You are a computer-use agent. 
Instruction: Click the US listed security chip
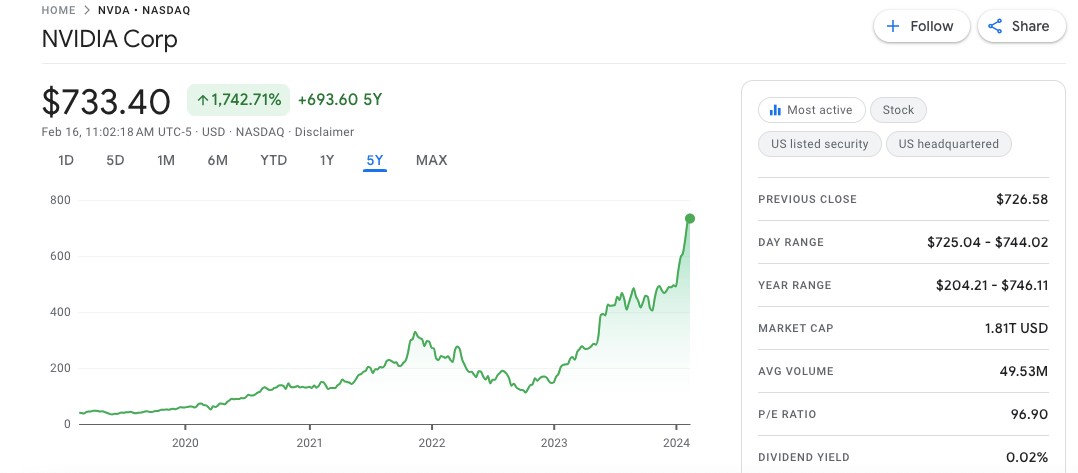click(x=819, y=144)
